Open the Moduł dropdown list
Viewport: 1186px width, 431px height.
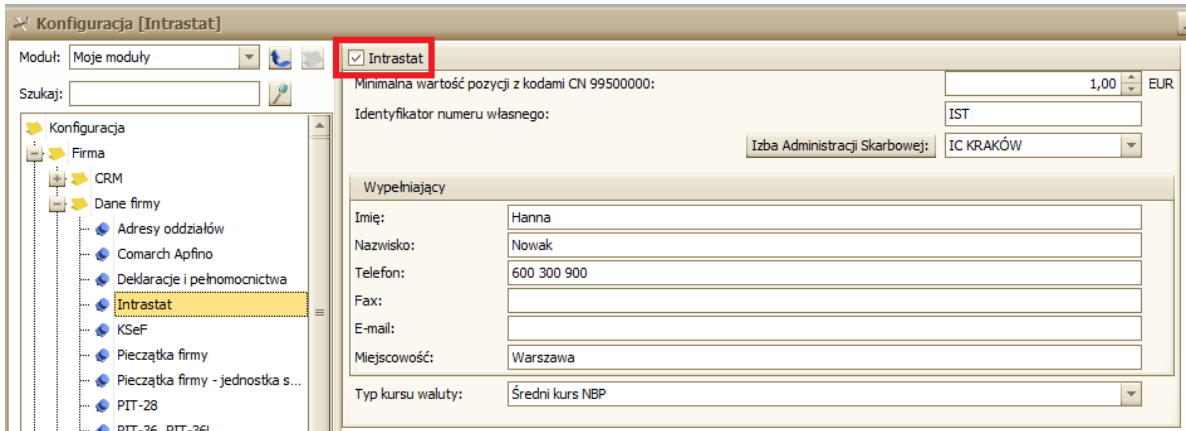pyautogui.click(x=251, y=58)
